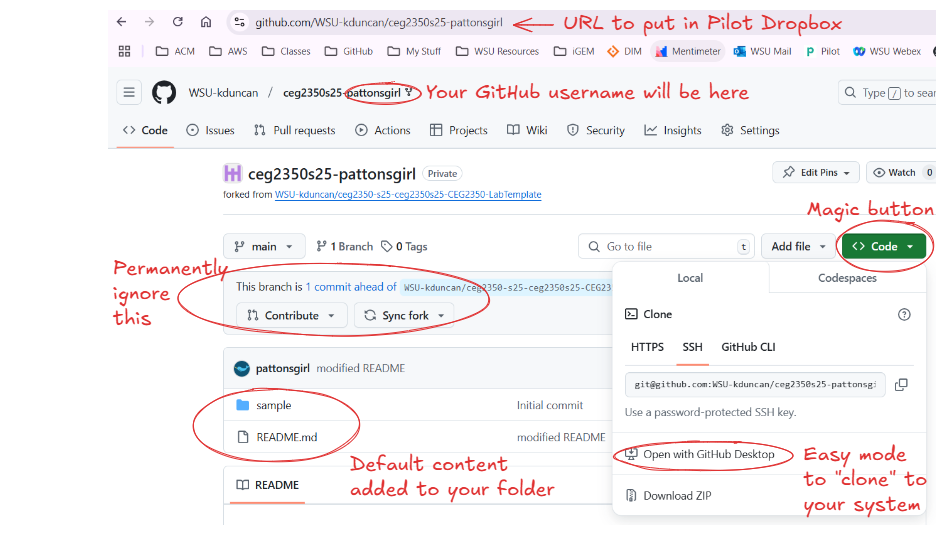Click the 1 commit ahead of link
The width and height of the screenshot is (946, 534).
coord(351,287)
